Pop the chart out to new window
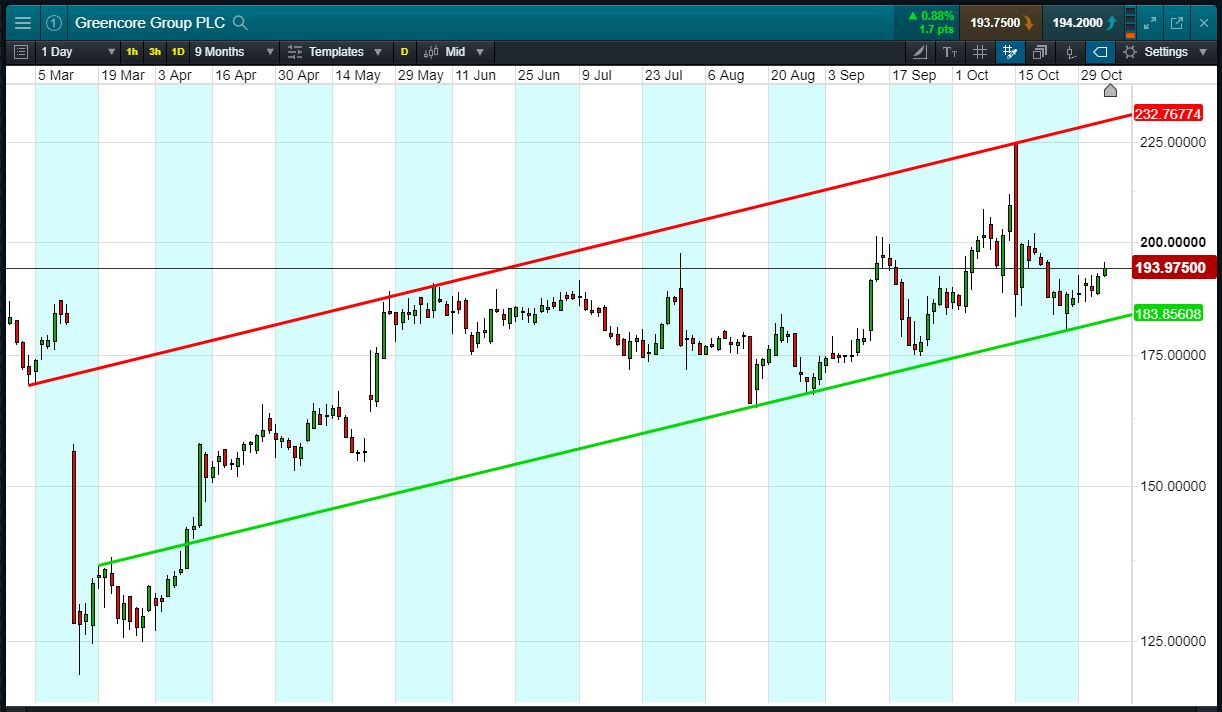This screenshot has height=712, width=1222. pos(1177,22)
